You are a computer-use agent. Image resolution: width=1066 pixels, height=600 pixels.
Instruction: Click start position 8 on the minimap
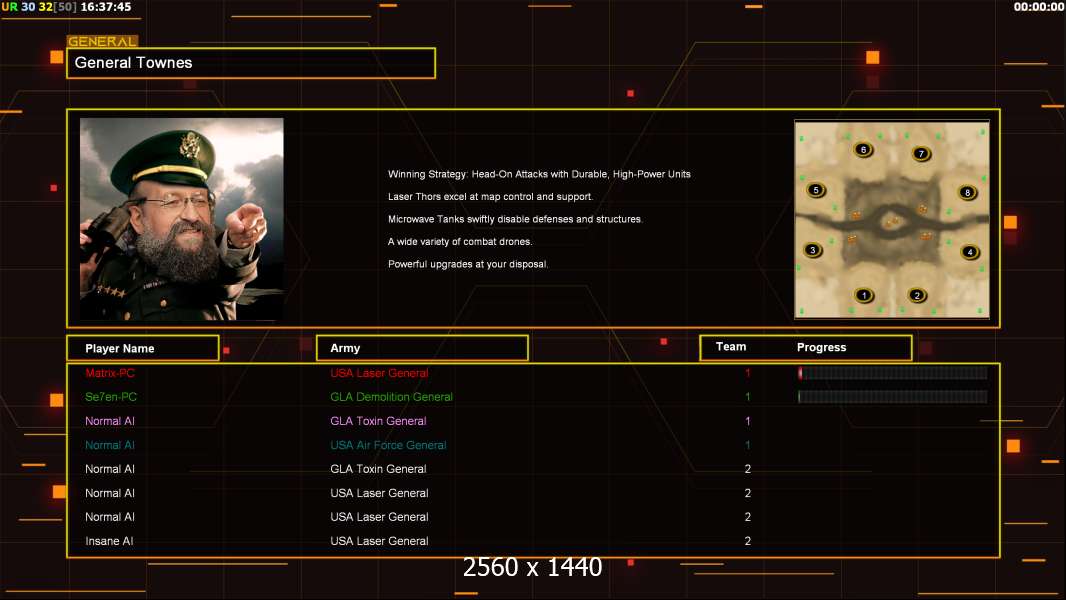[967, 192]
